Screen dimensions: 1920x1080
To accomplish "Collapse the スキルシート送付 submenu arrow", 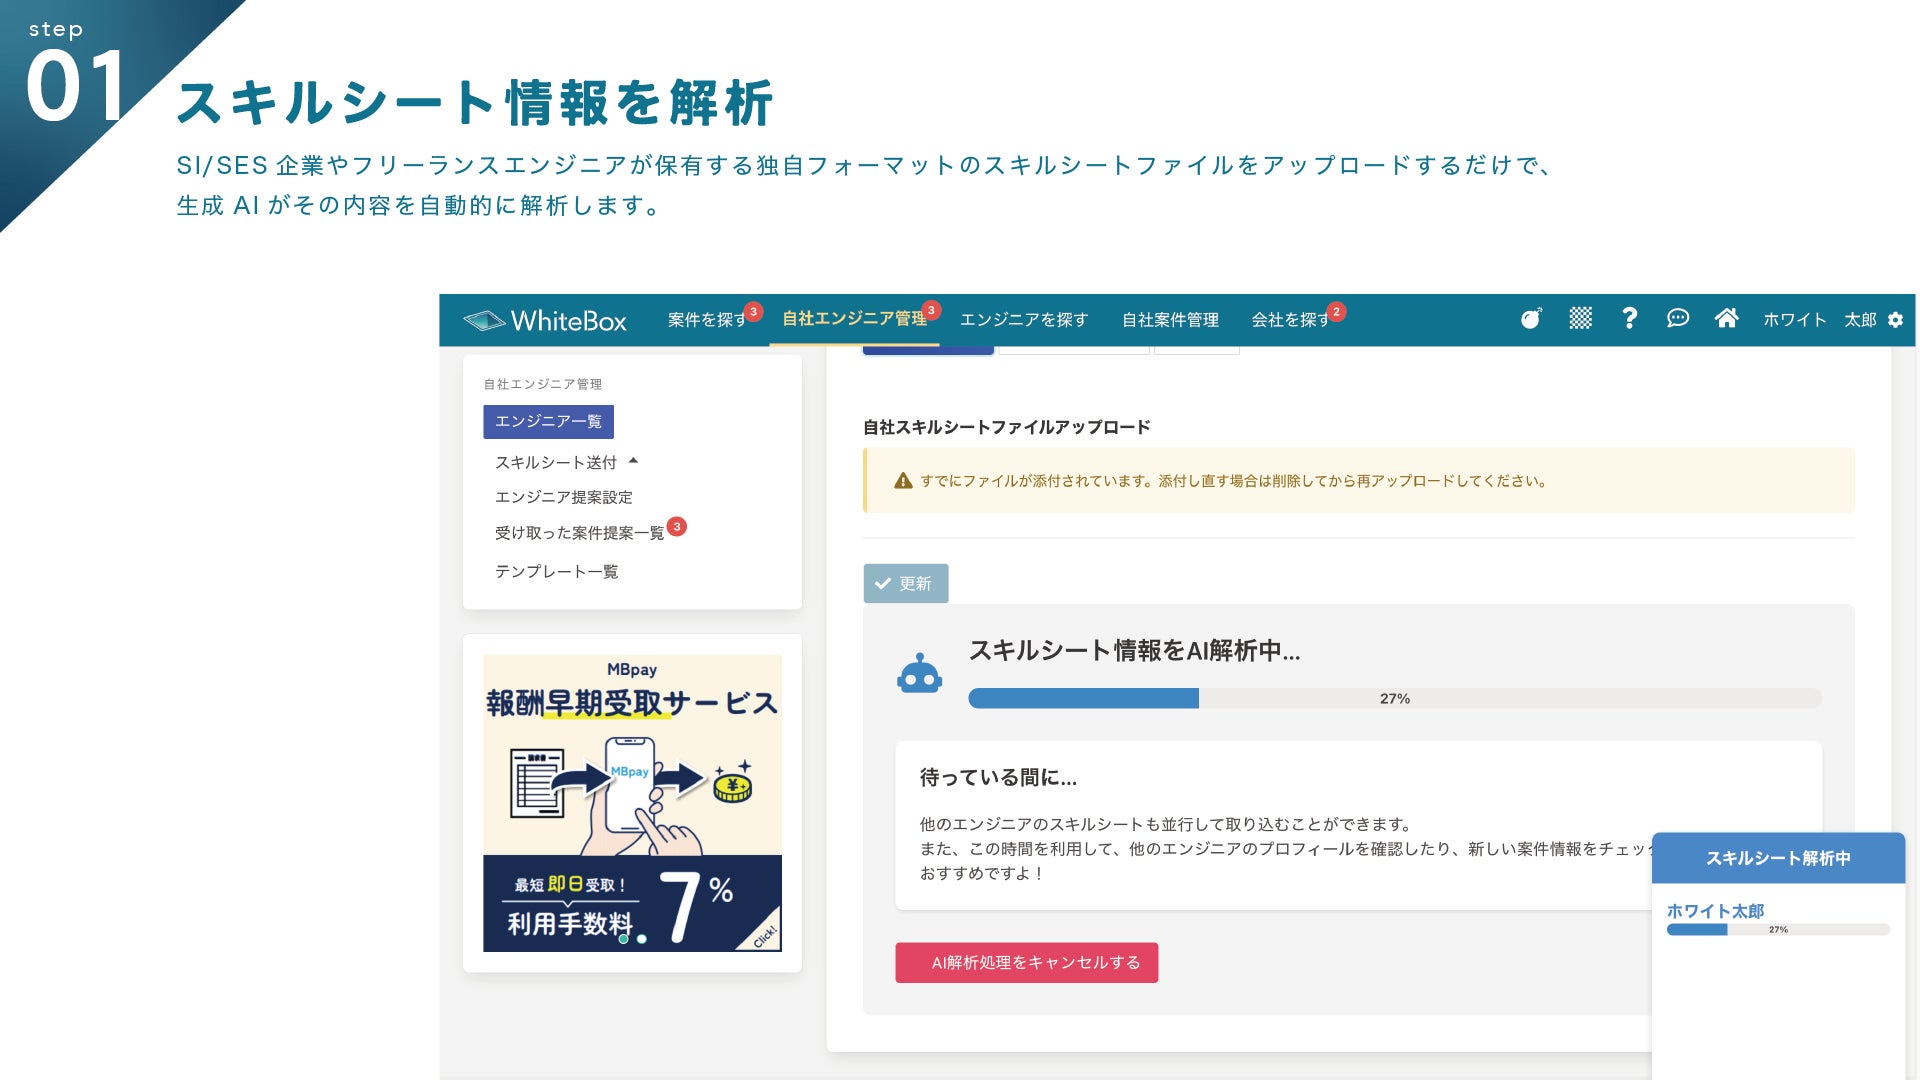I will [633, 461].
